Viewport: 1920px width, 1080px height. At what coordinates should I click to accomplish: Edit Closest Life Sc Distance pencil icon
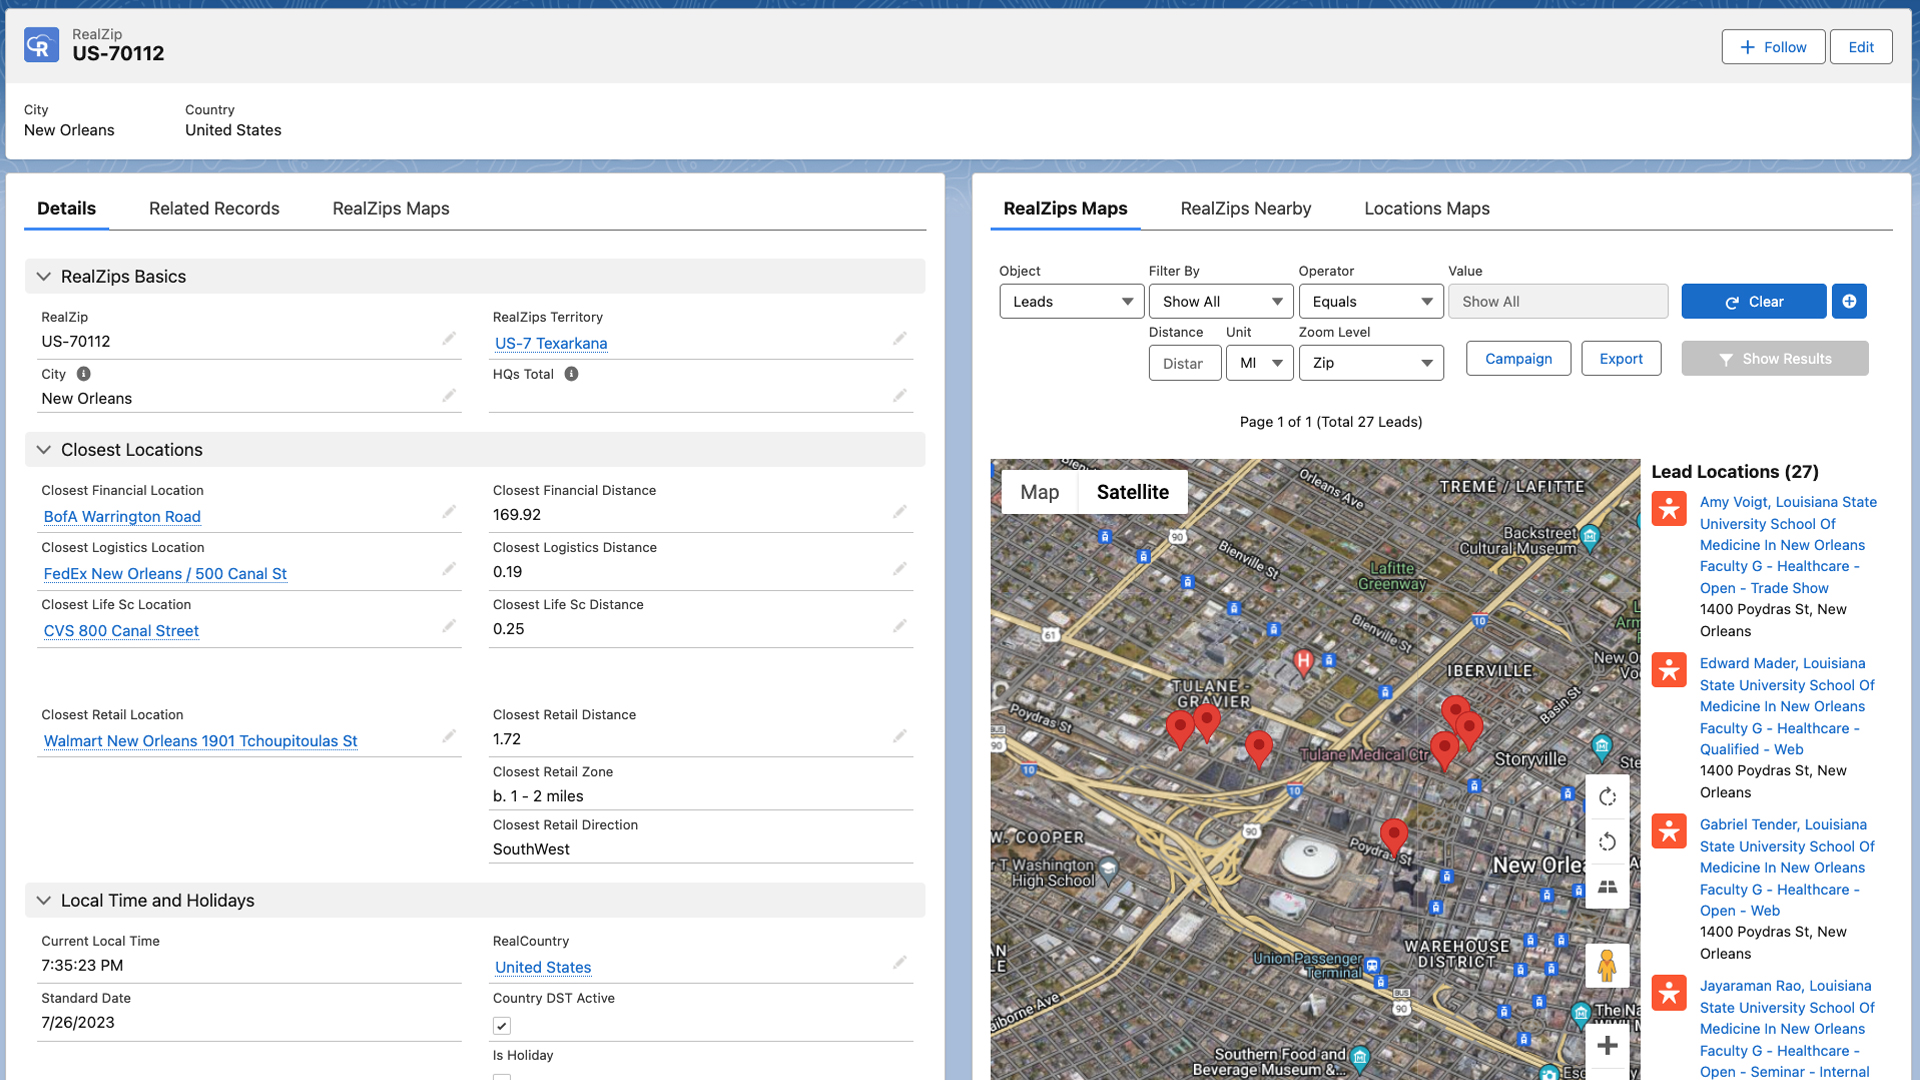pyautogui.click(x=900, y=626)
